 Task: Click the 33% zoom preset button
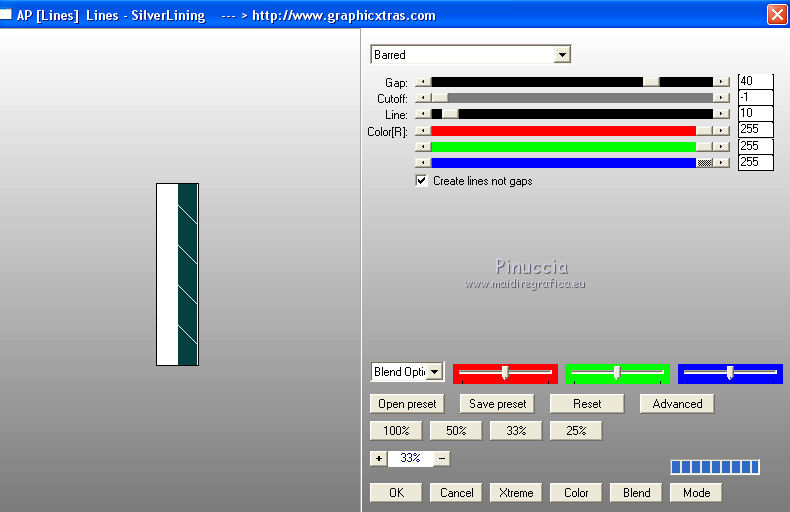516,431
